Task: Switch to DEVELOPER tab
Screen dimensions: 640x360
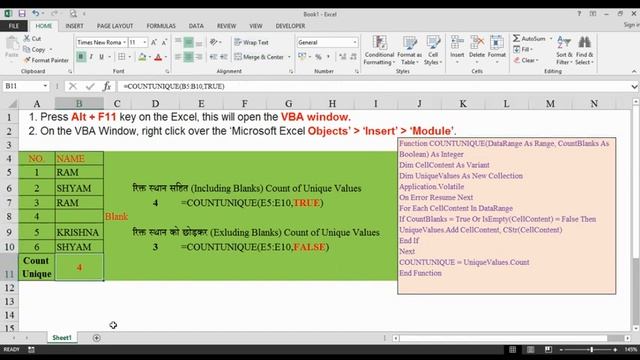Action: [x=290, y=26]
